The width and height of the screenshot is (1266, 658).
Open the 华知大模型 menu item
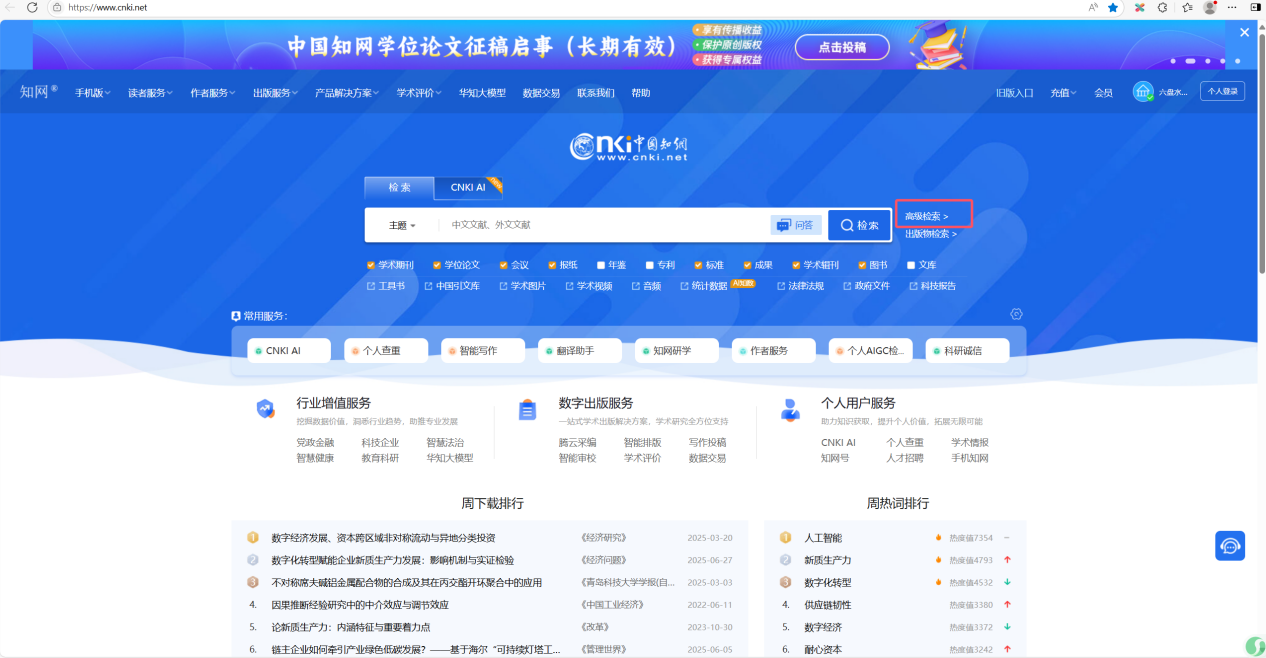pyautogui.click(x=482, y=93)
